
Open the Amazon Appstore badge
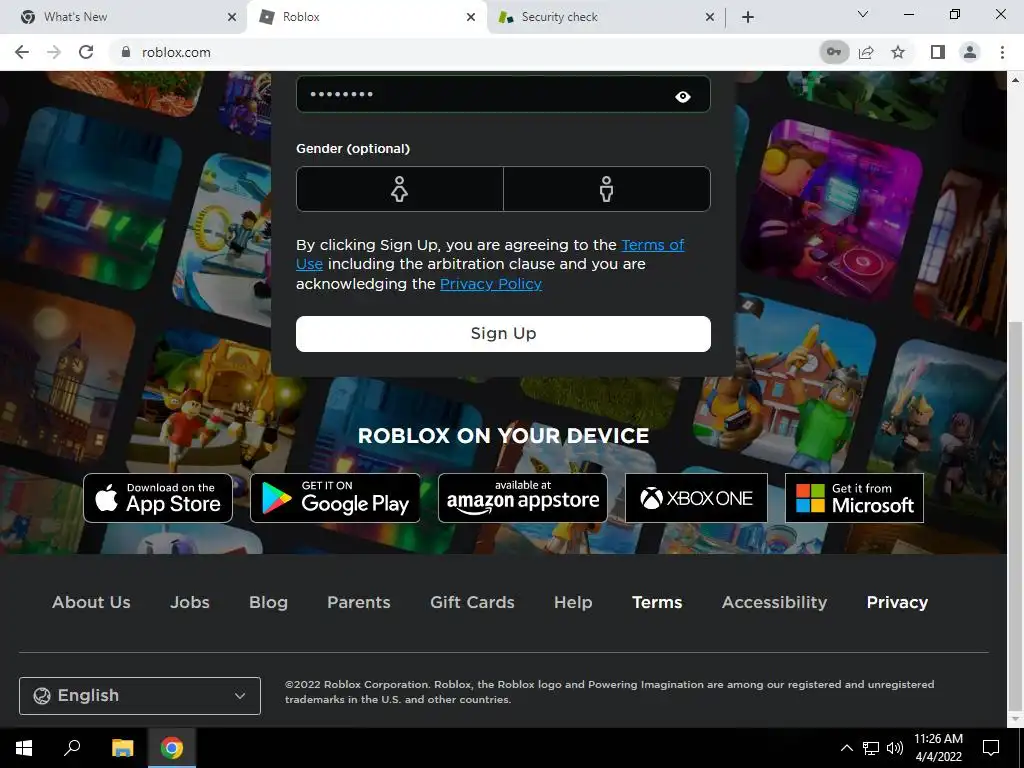tap(522, 498)
